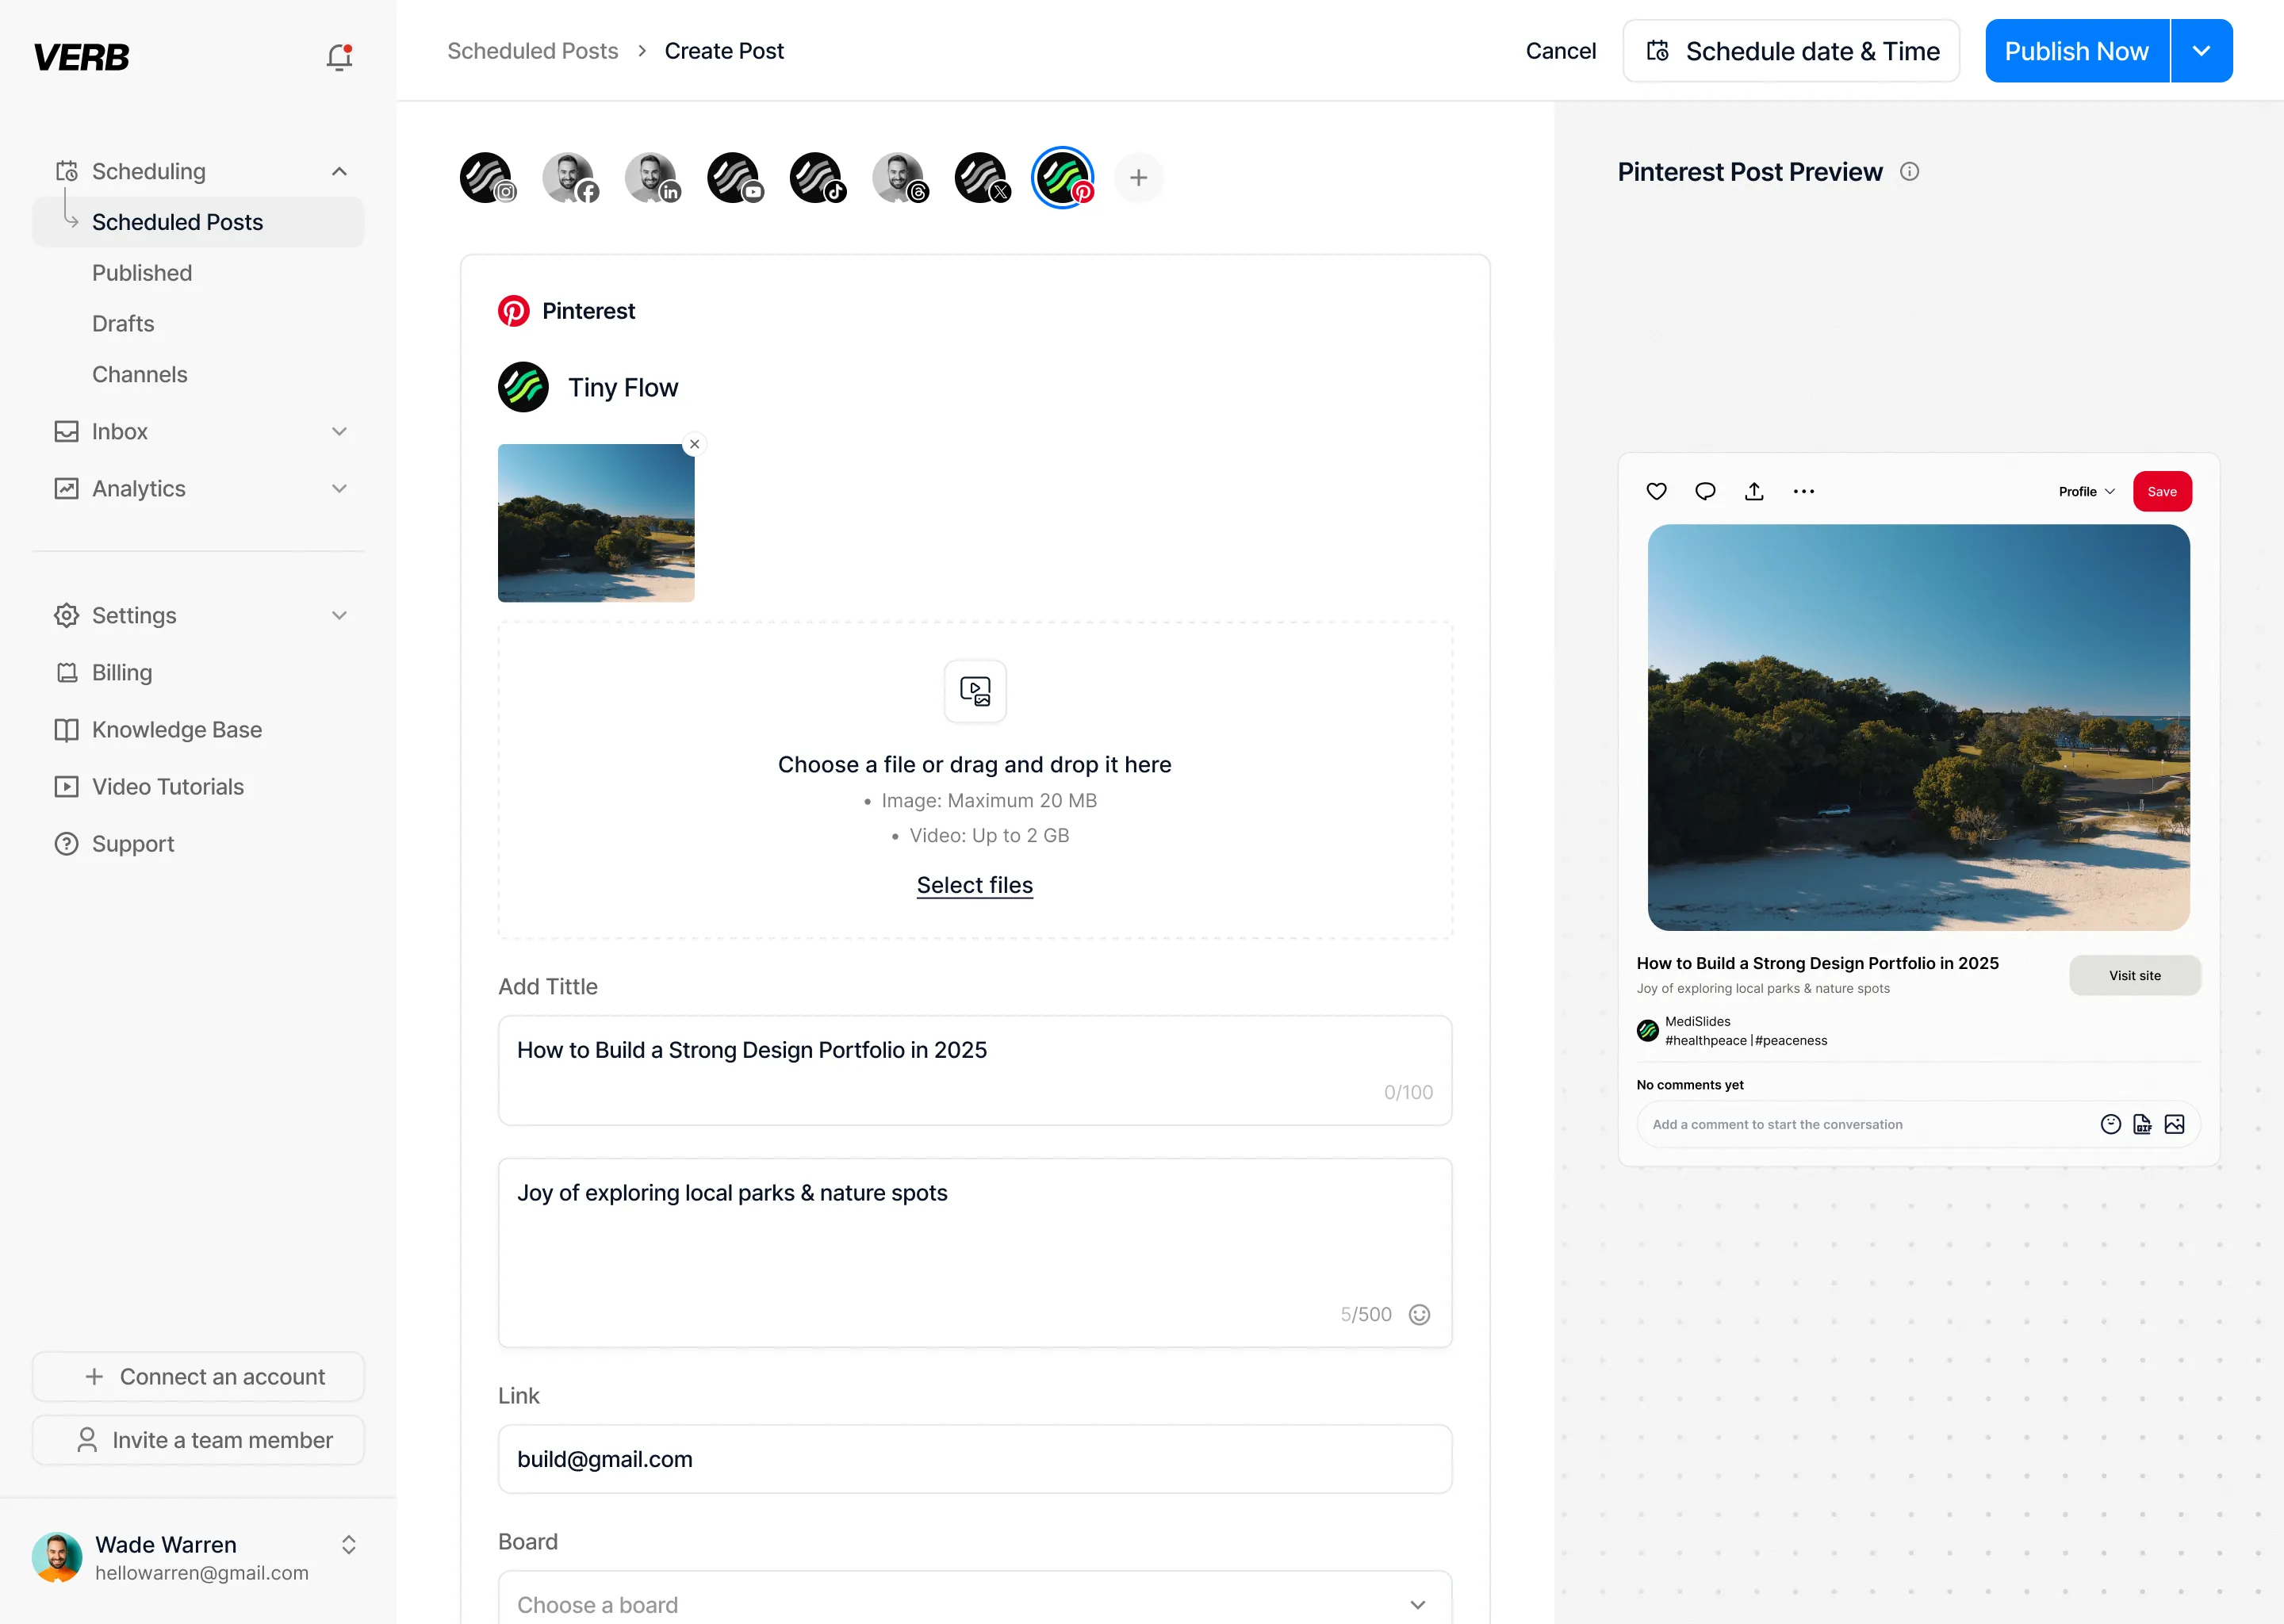2284x1624 pixels.
Task: Click Schedule date & Time button
Action: [x=1791, y=51]
